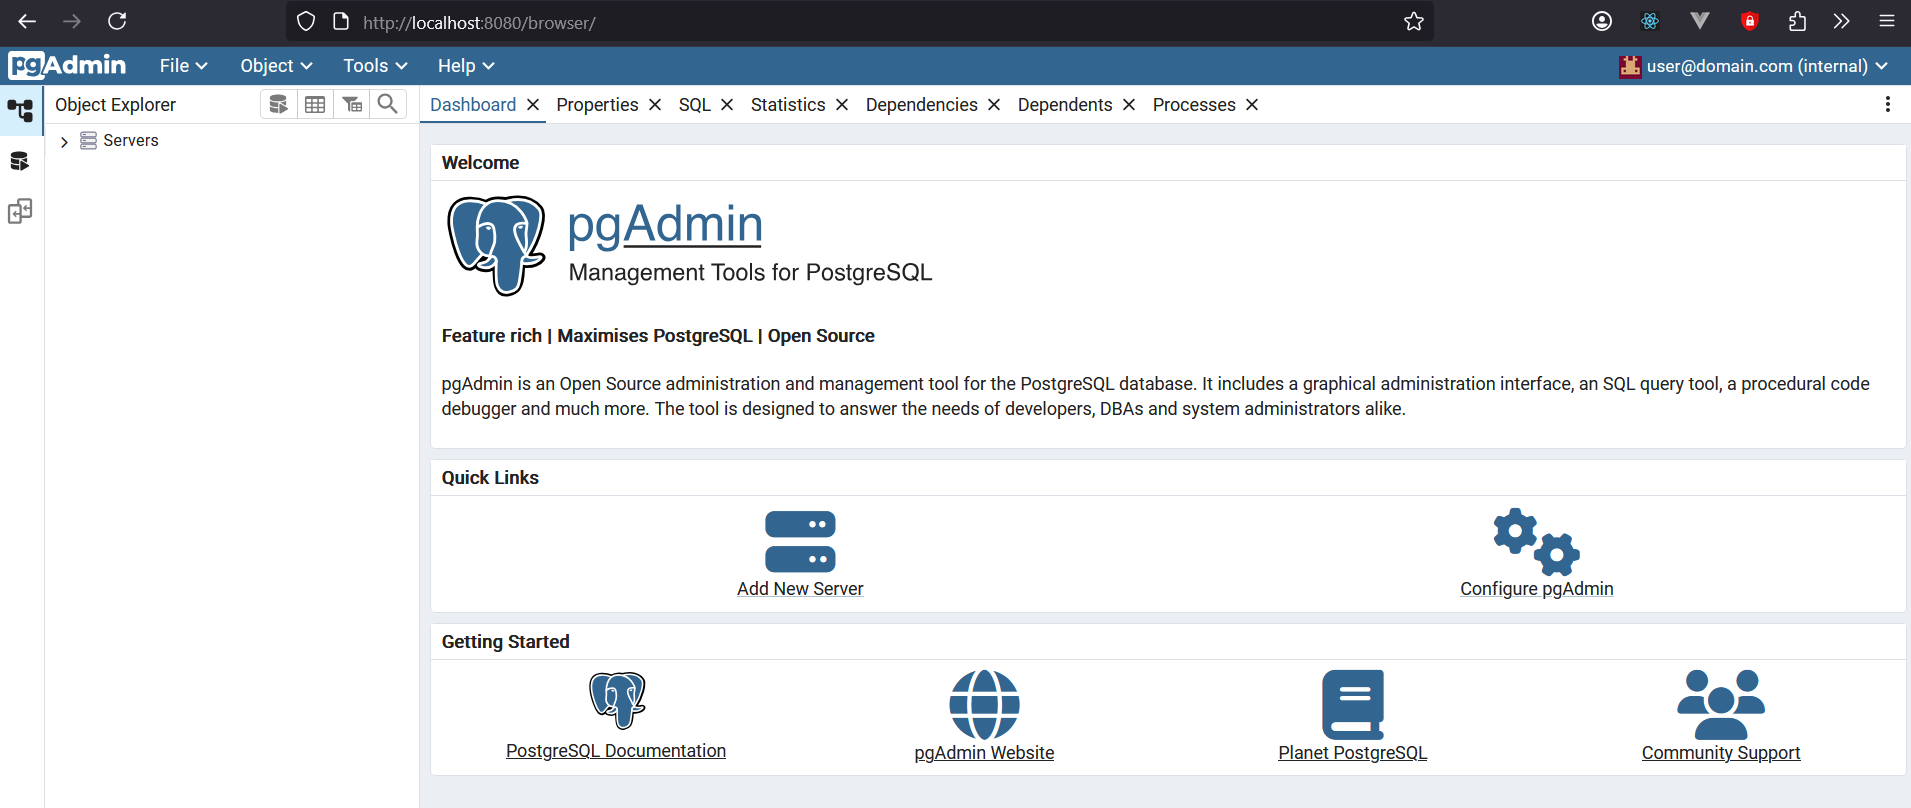The image size is (1911, 808).
Task: Switch to the Processes tab
Action: (1194, 105)
